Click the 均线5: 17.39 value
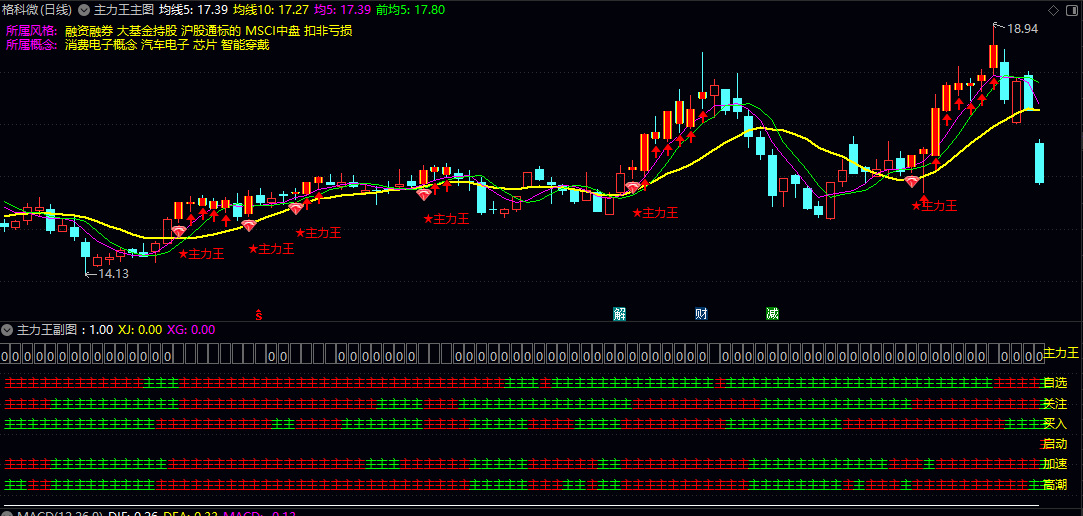The height and width of the screenshot is (516, 1083). 193,10
